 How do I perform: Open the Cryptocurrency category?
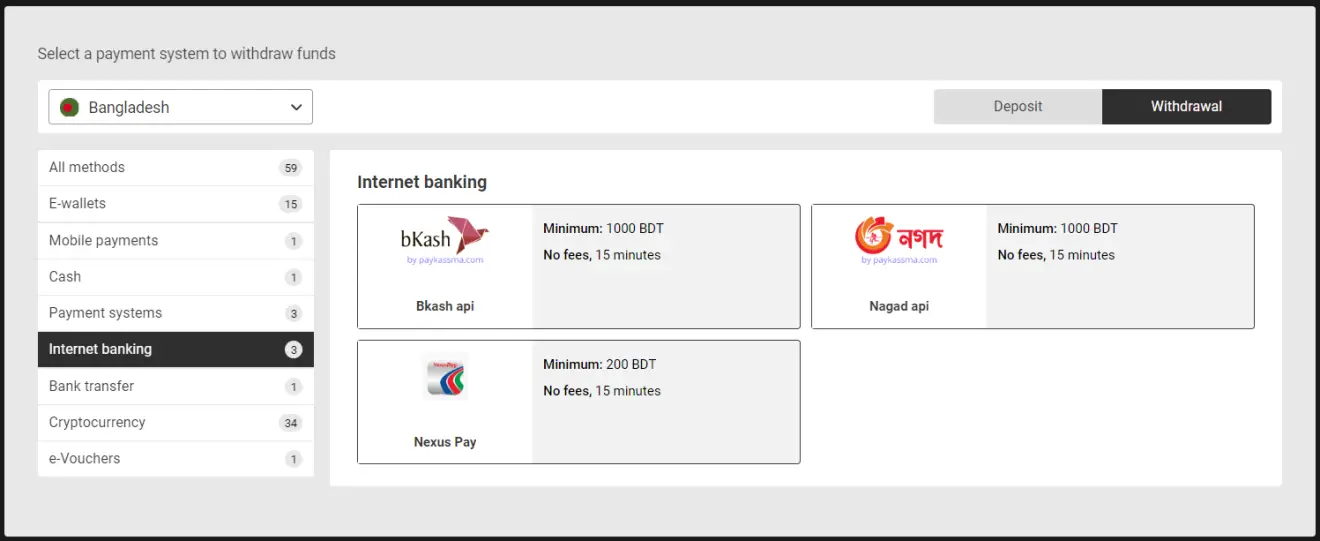pos(175,422)
